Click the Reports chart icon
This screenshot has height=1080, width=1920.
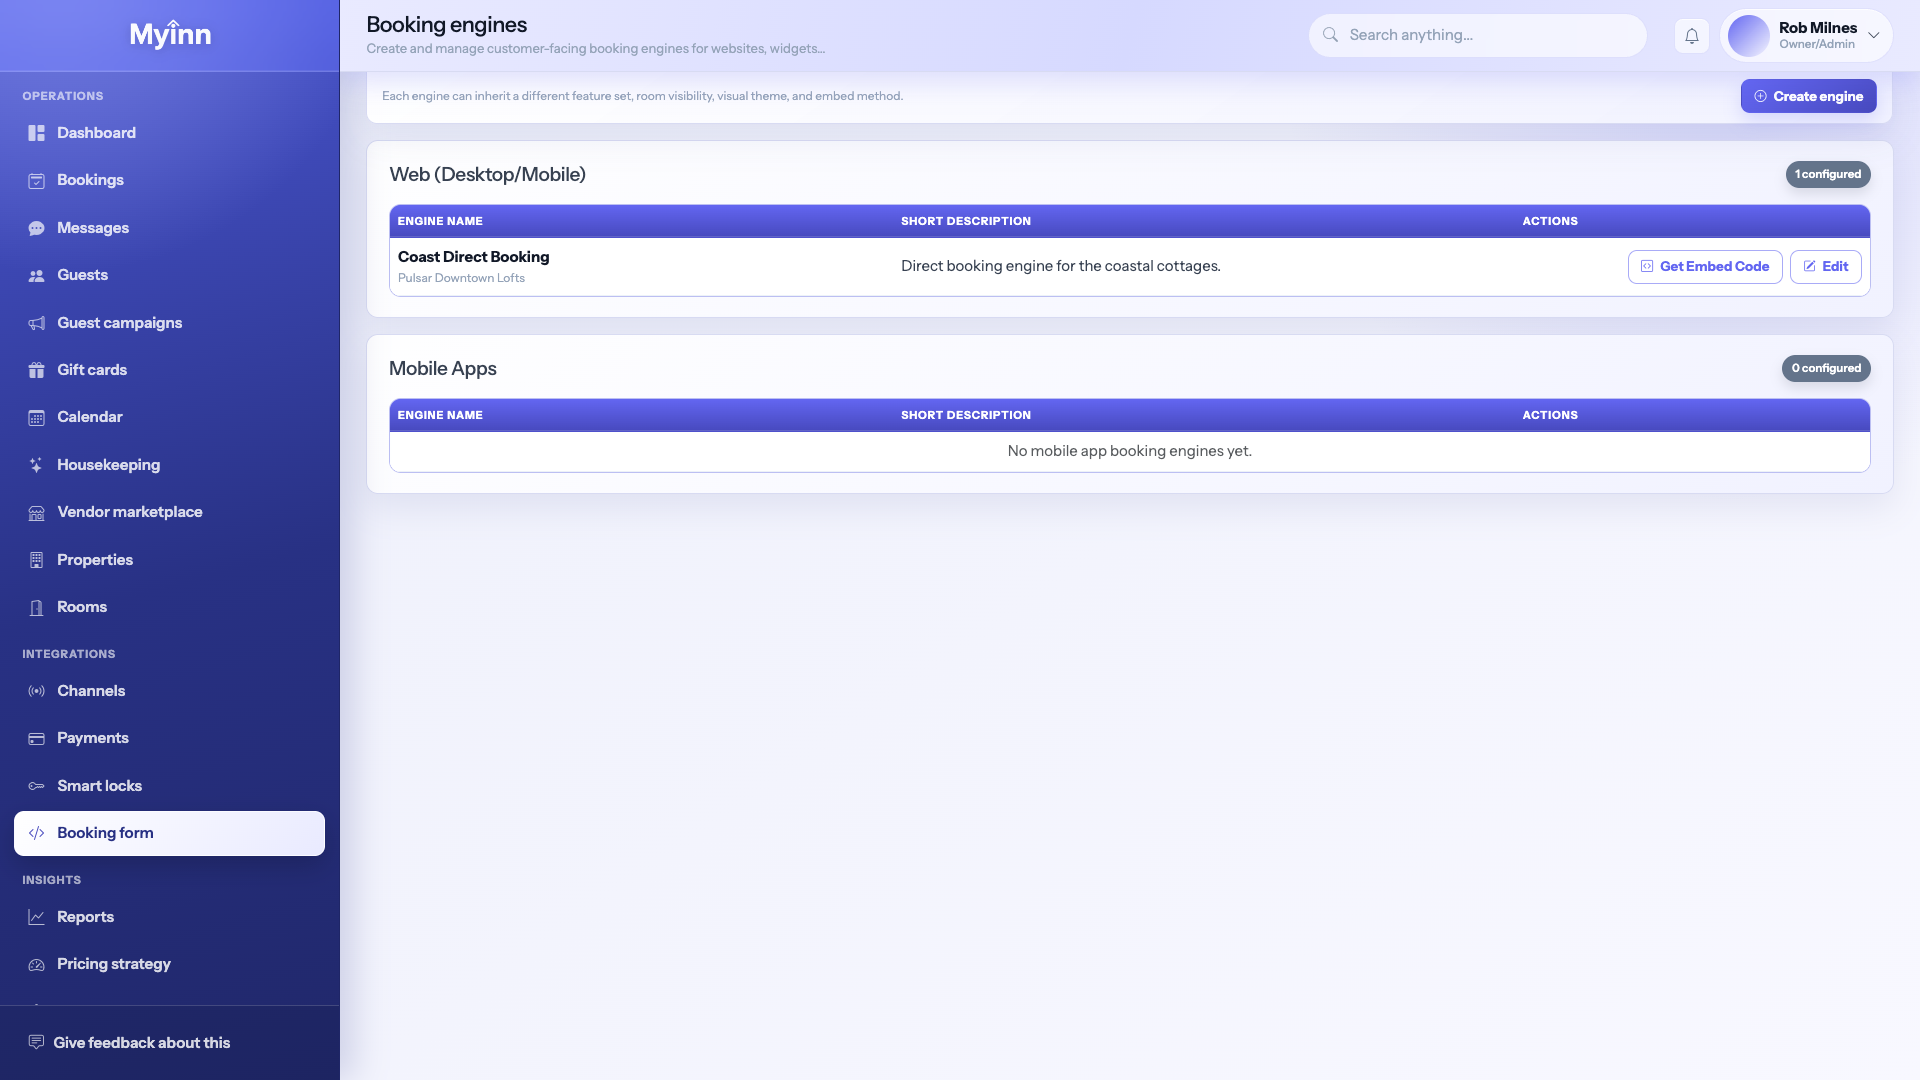(36, 917)
